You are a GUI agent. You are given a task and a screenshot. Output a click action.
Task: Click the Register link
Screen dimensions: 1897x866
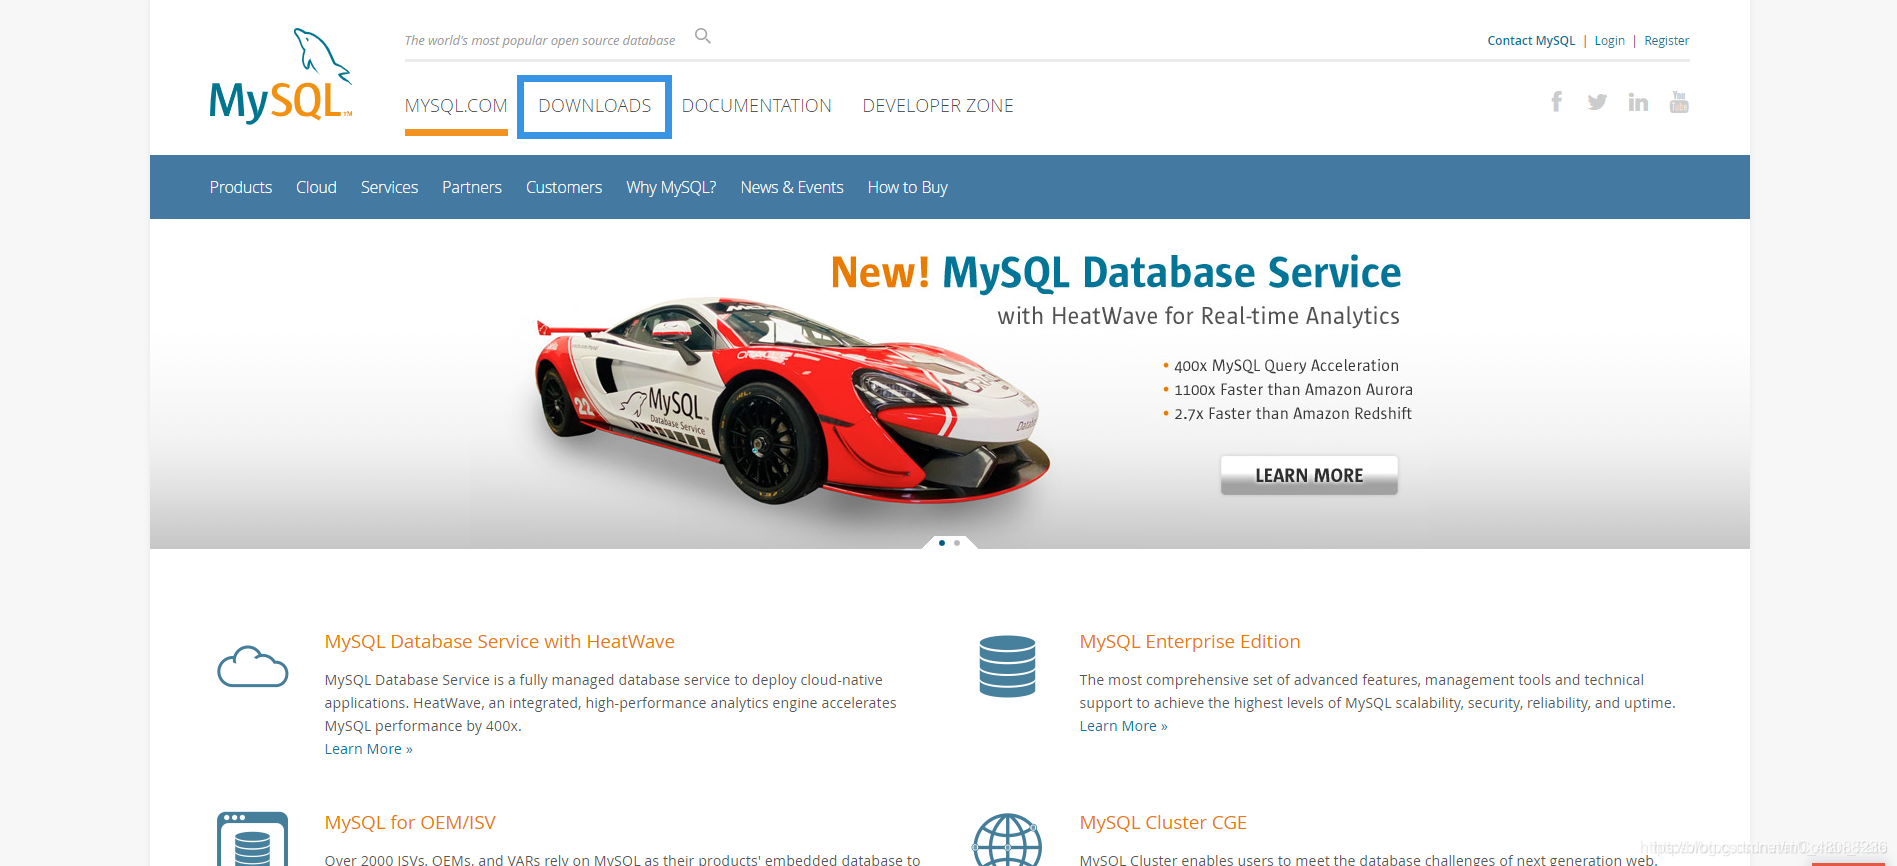[x=1666, y=41]
